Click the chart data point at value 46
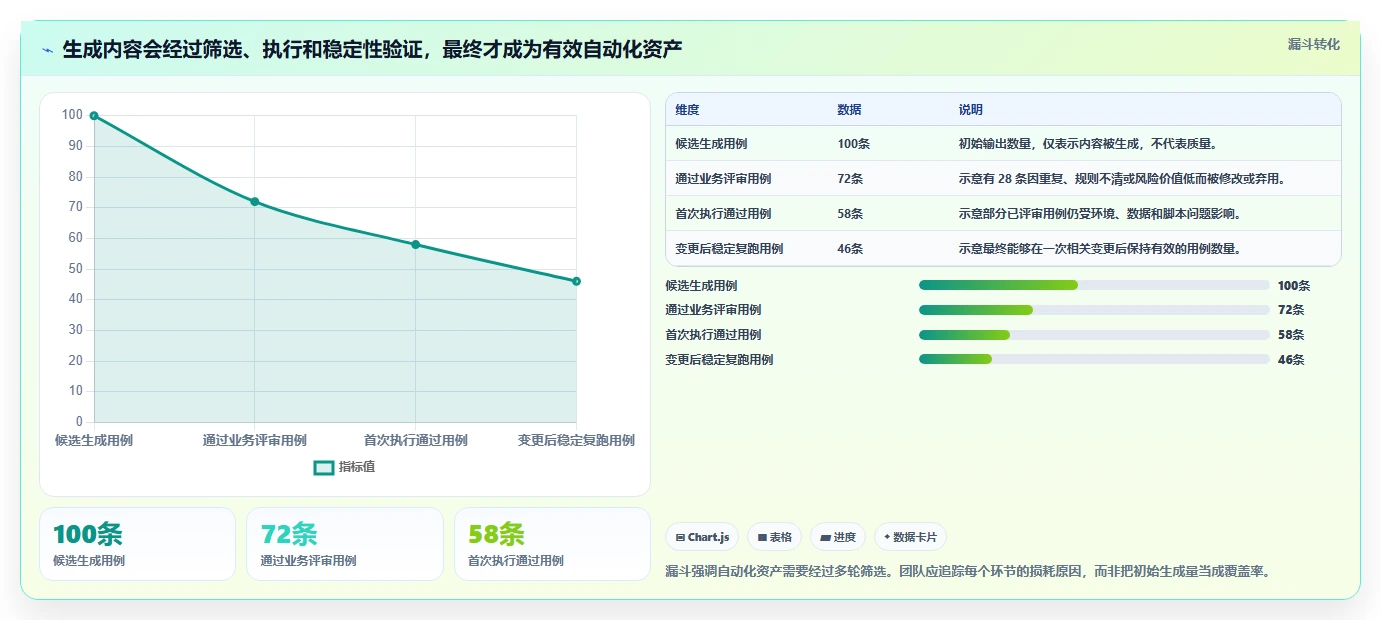The width and height of the screenshot is (1381, 620). 577,281
